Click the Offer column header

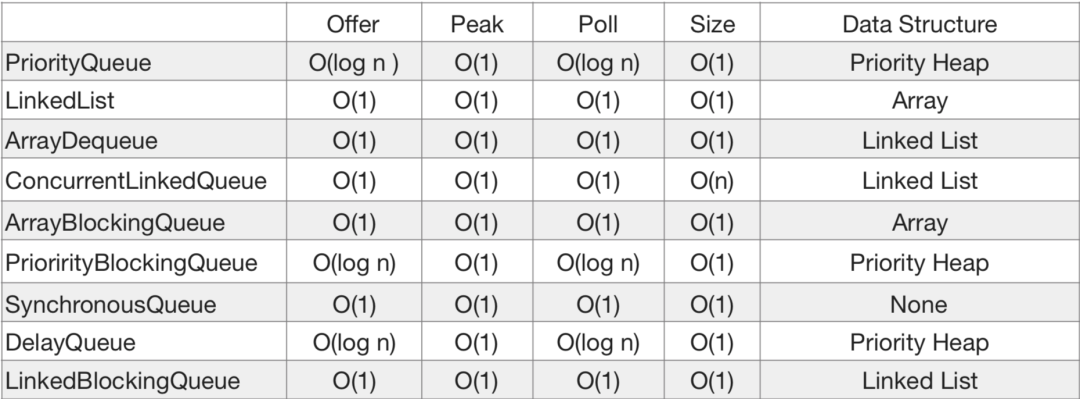click(353, 24)
